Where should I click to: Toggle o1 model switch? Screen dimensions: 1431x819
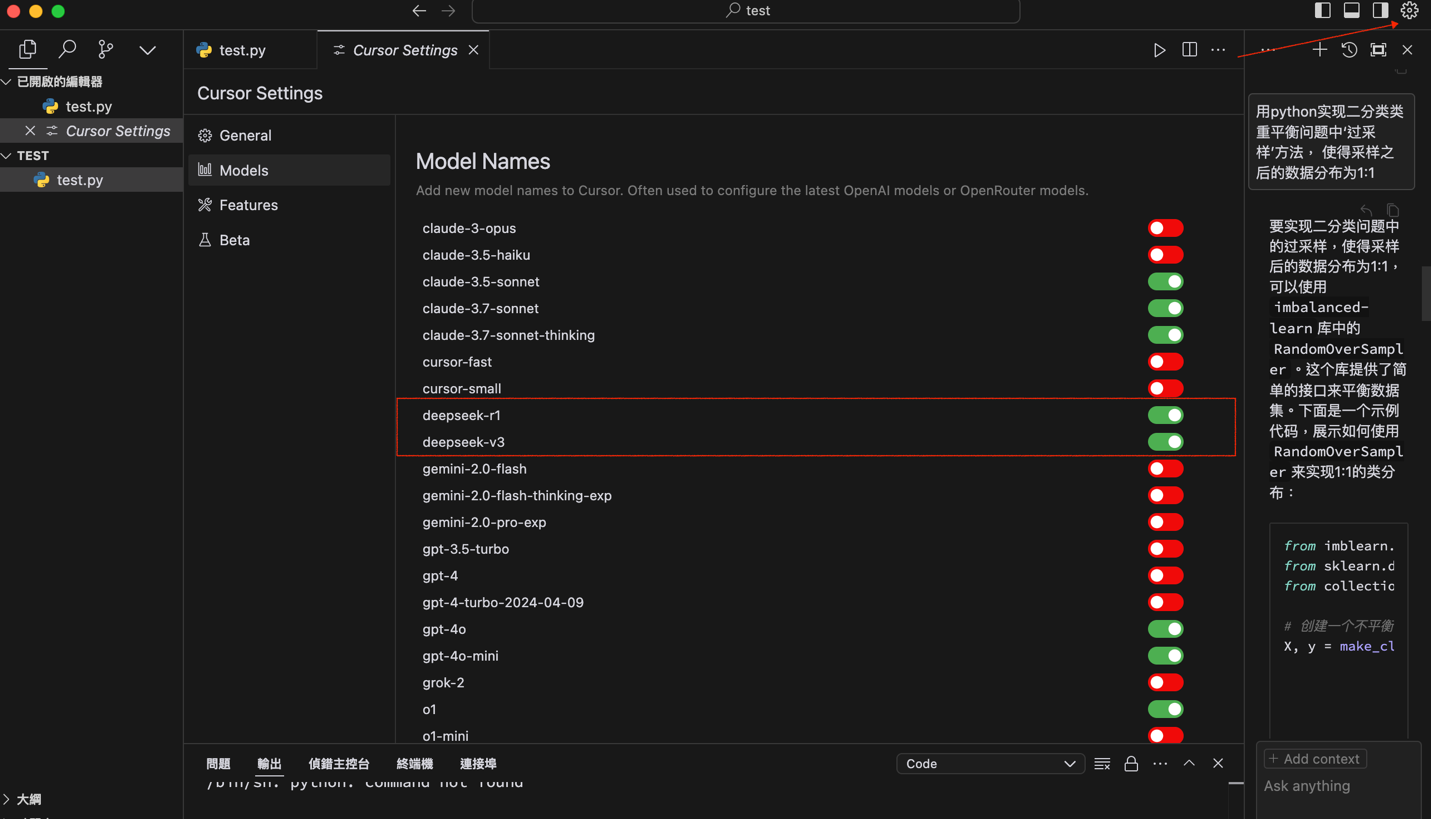1165,709
